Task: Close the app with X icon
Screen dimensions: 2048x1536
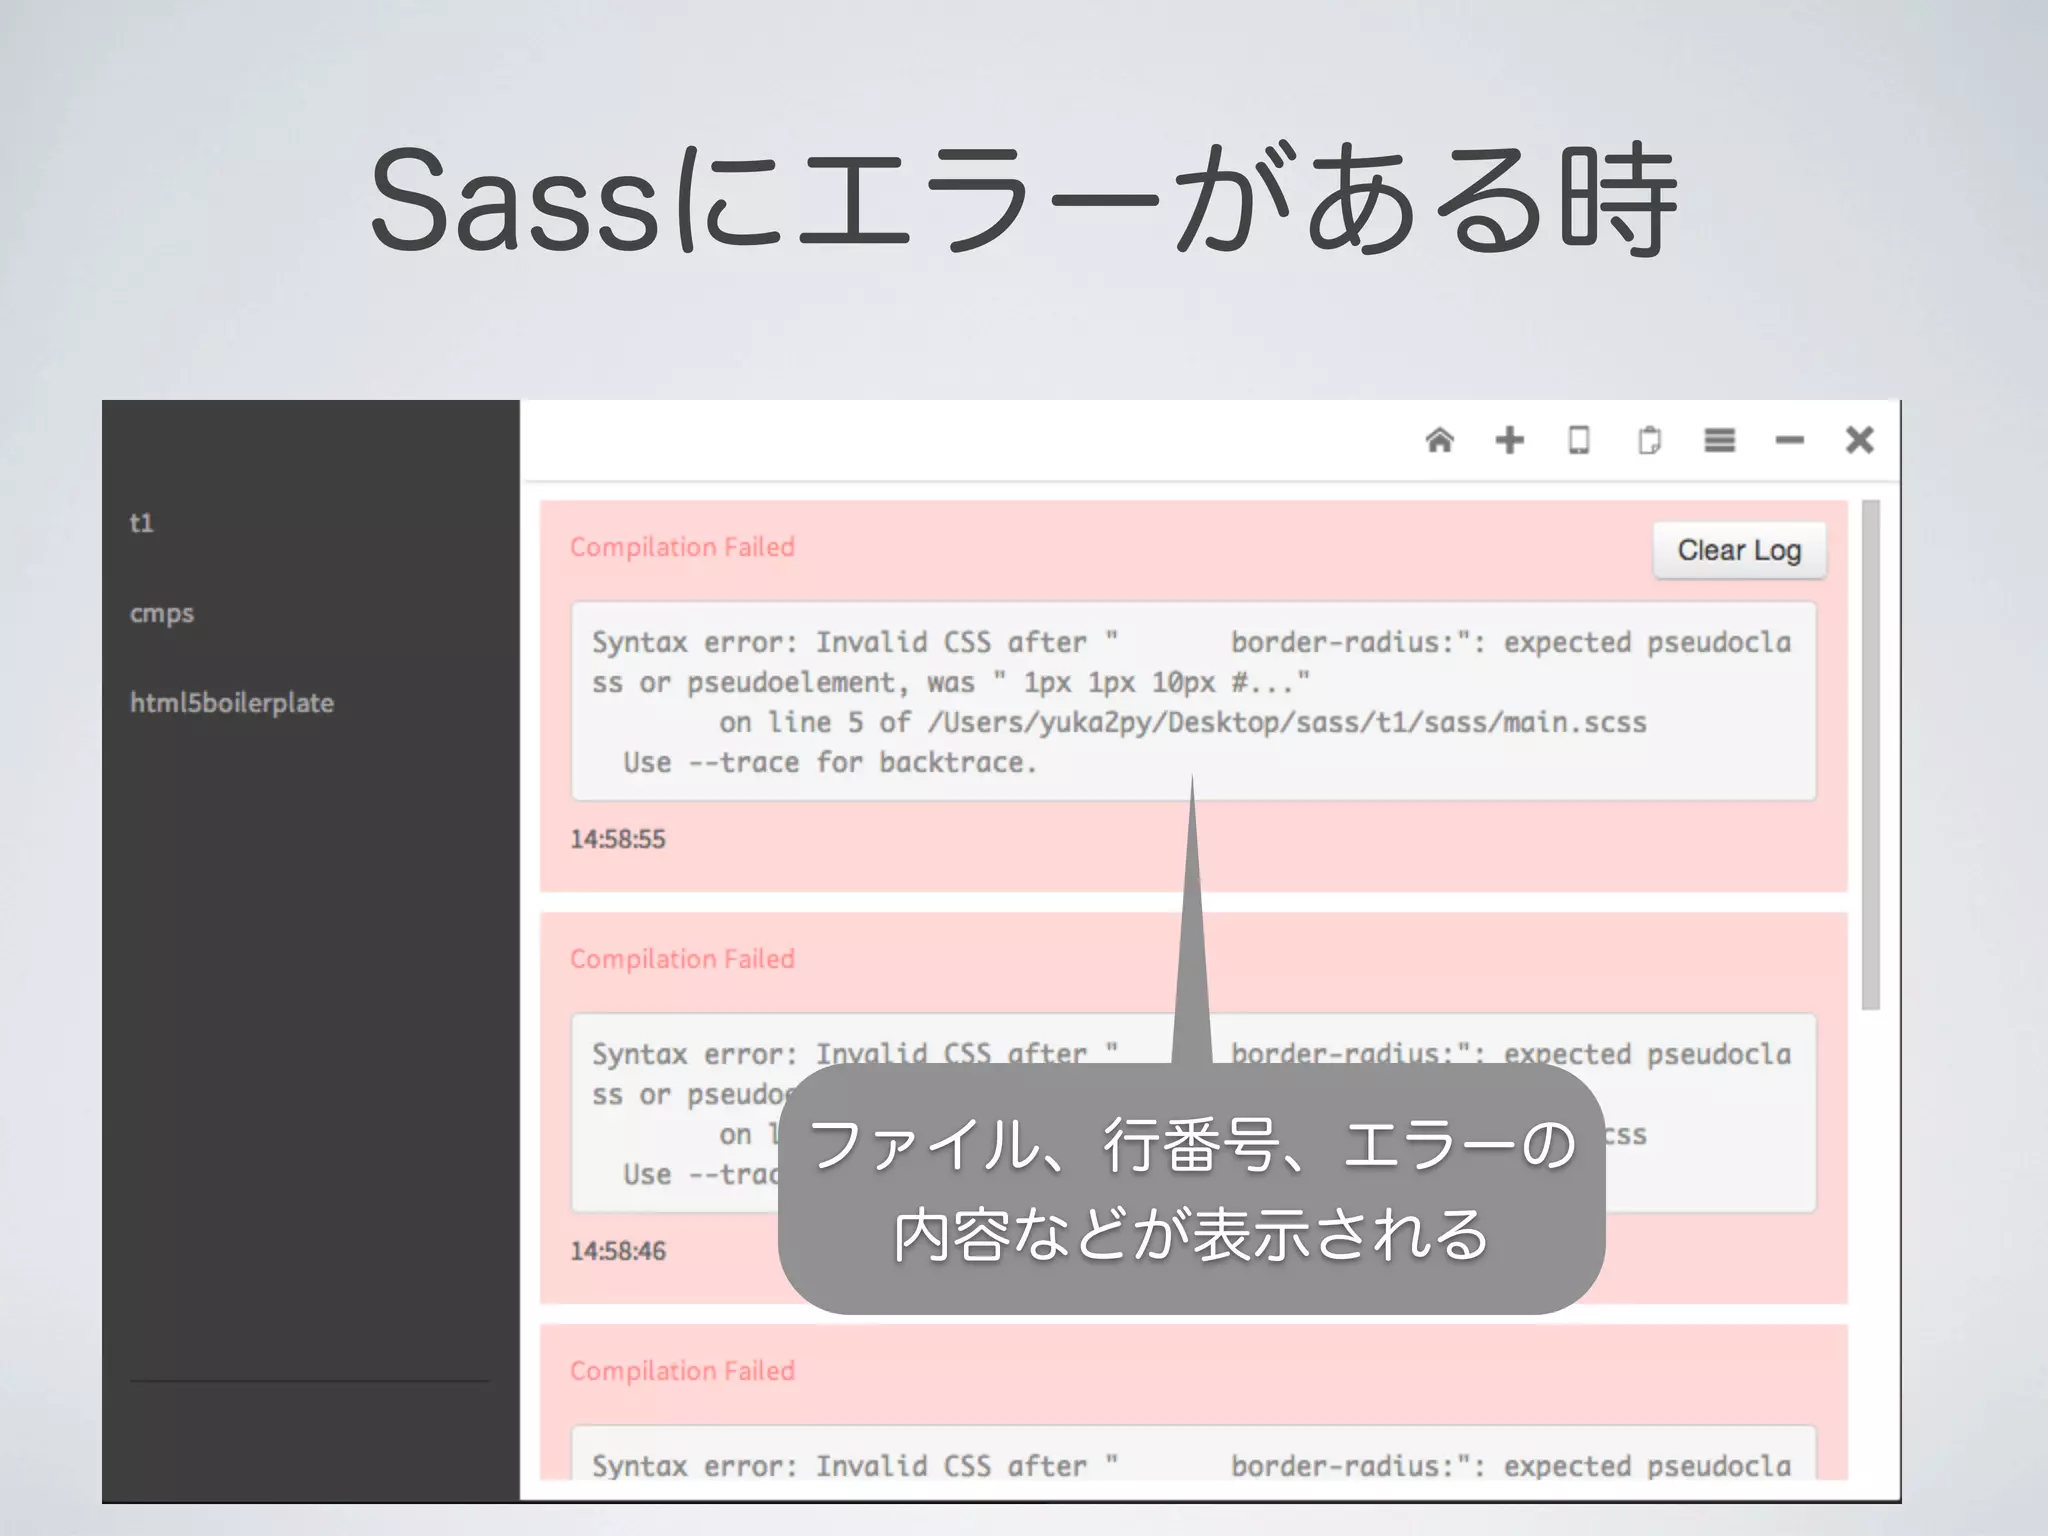Action: click(x=1859, y=440)
